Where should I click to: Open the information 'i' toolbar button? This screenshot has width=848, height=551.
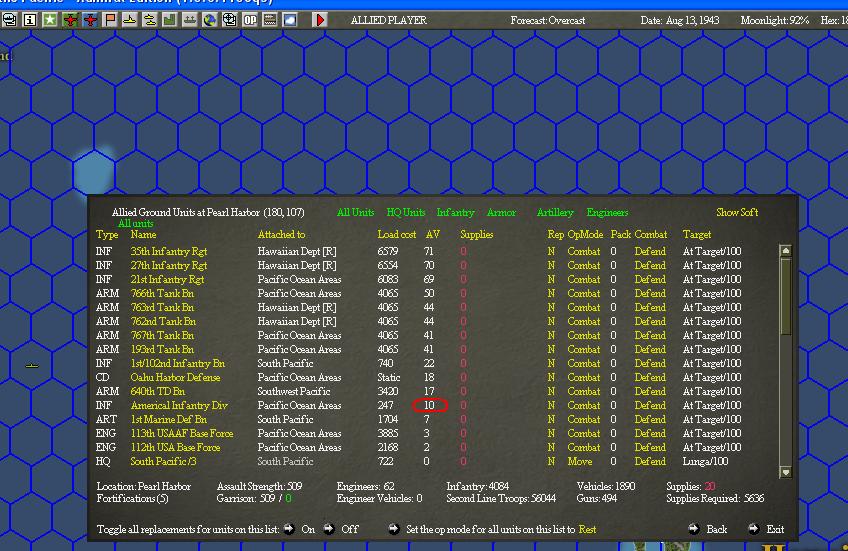coord(30,20)
